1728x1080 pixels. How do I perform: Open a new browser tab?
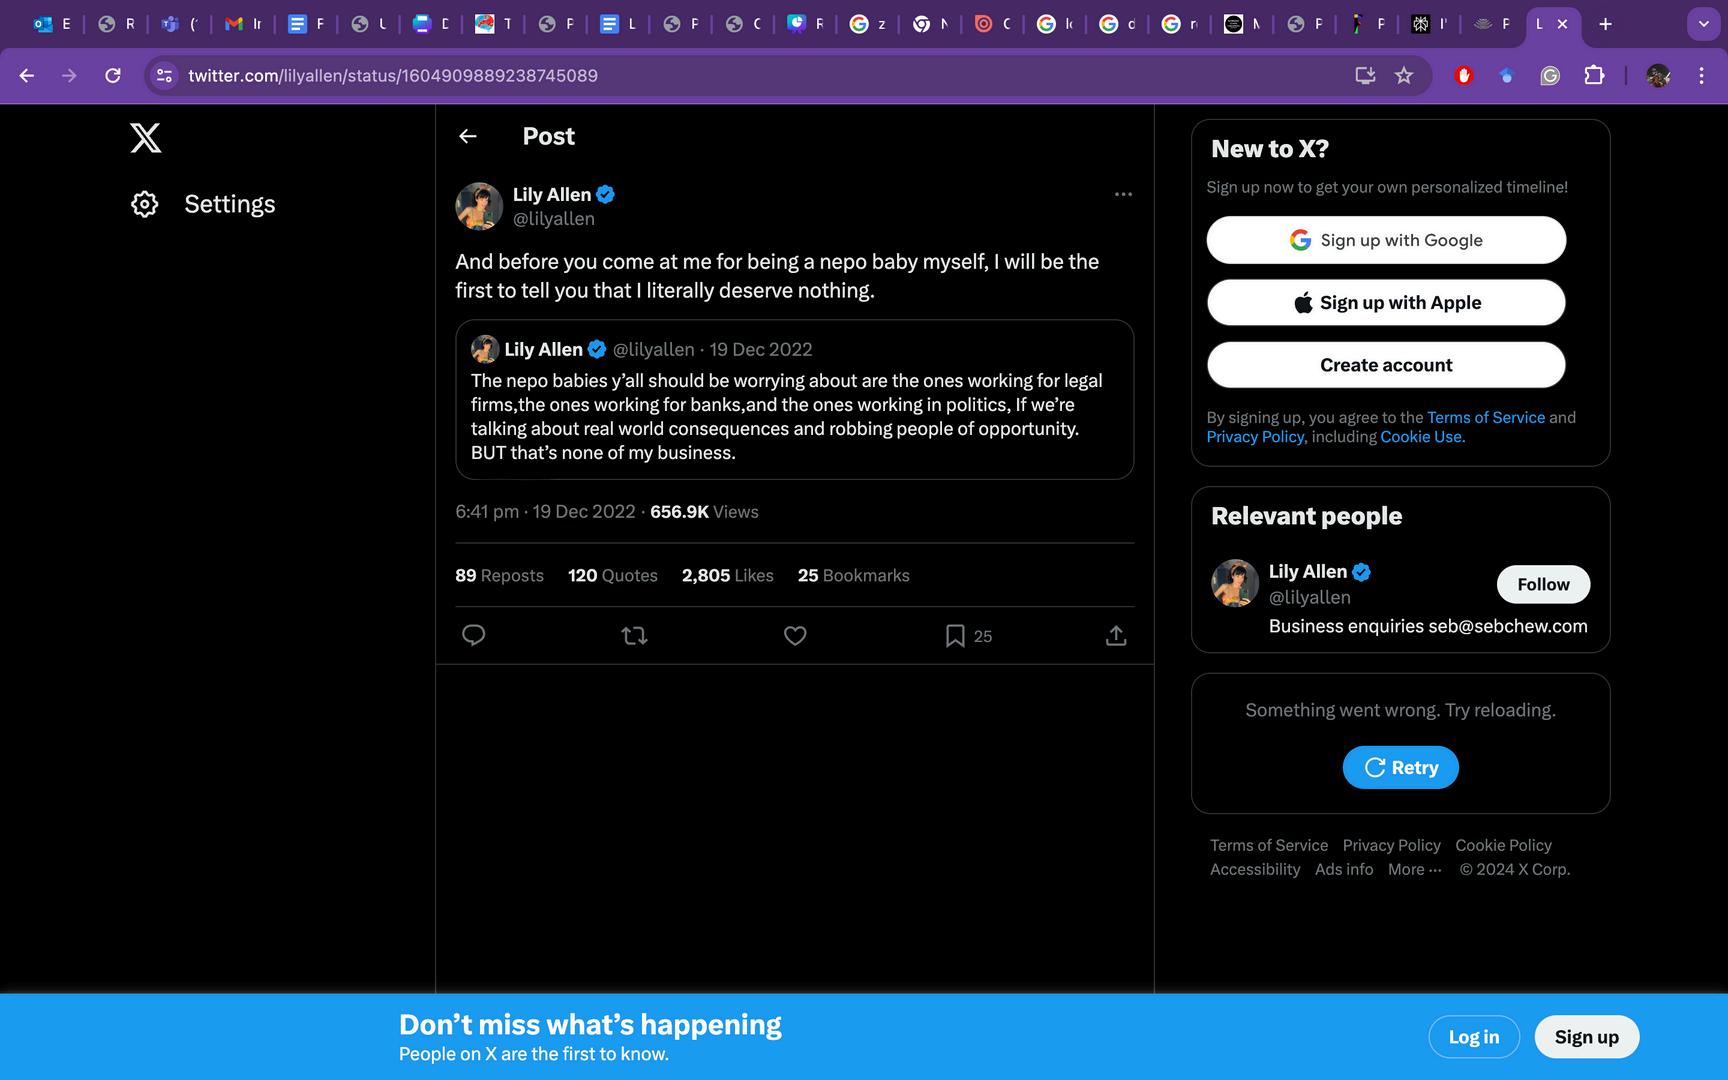[1605, 24]
